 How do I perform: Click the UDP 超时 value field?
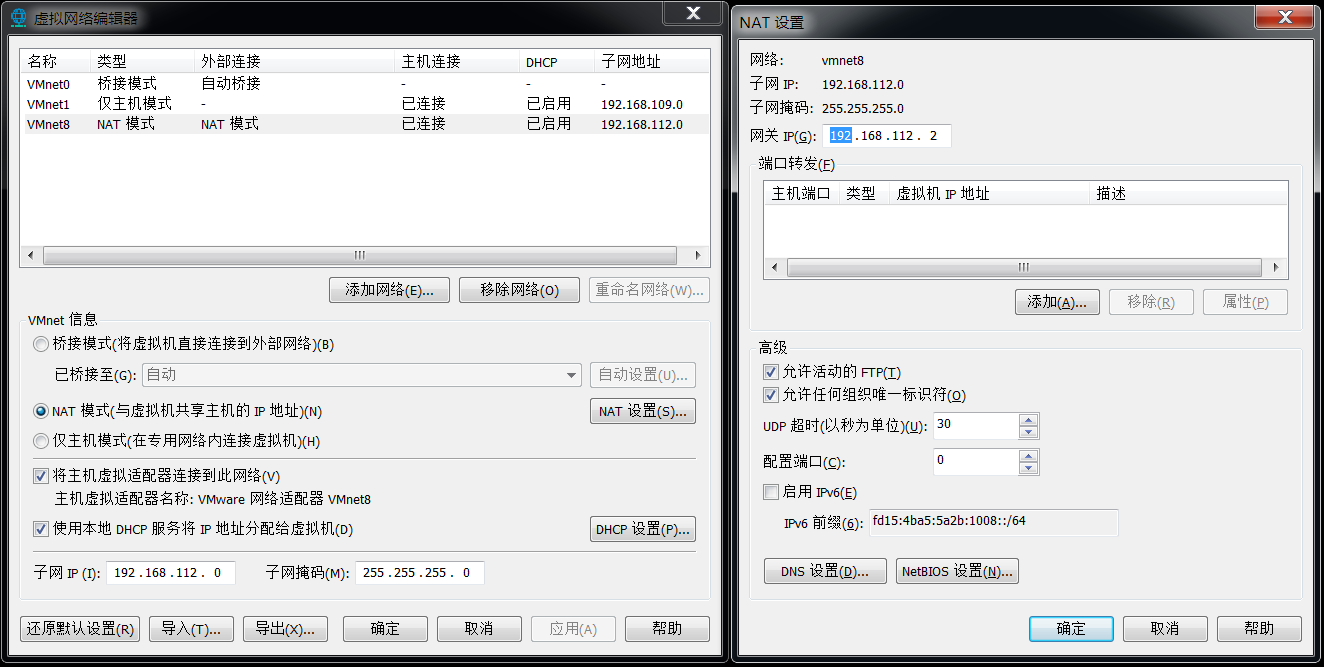coord(976,426)
